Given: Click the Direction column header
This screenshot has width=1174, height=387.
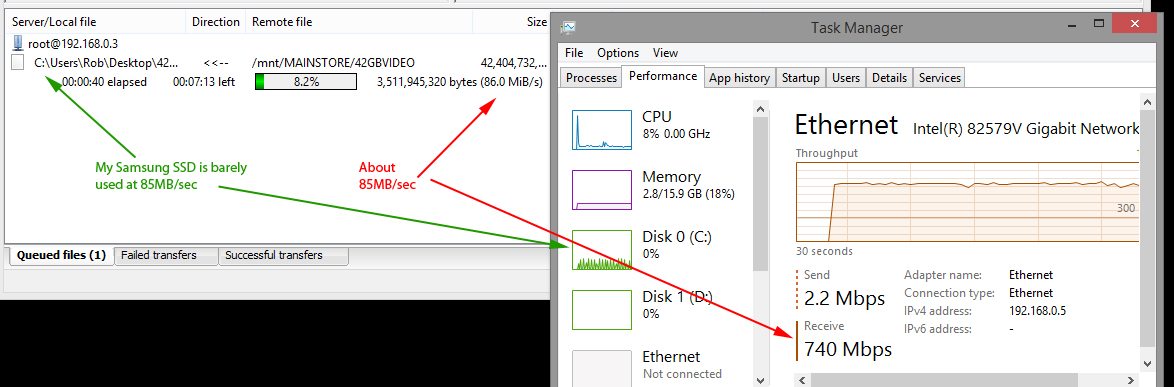Looking at the screenshot, I should click(x=216, y=22).
